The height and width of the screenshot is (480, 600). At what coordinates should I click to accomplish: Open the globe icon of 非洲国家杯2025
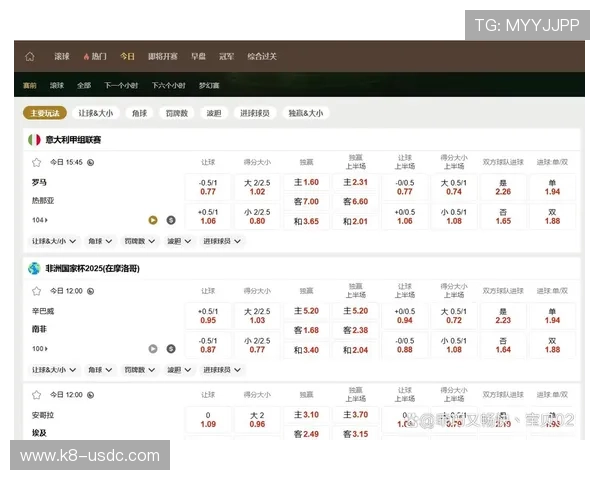(x=34, y=268)
